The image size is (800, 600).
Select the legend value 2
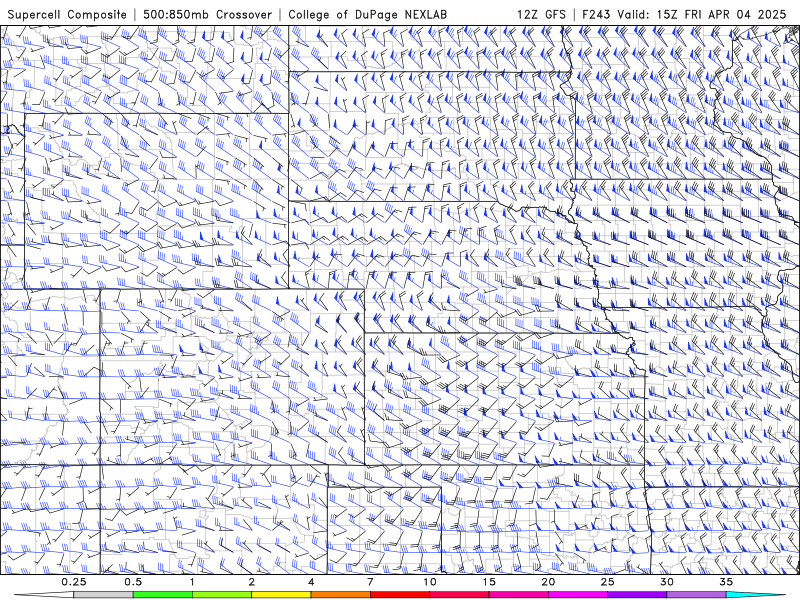[x=252, y=582]
